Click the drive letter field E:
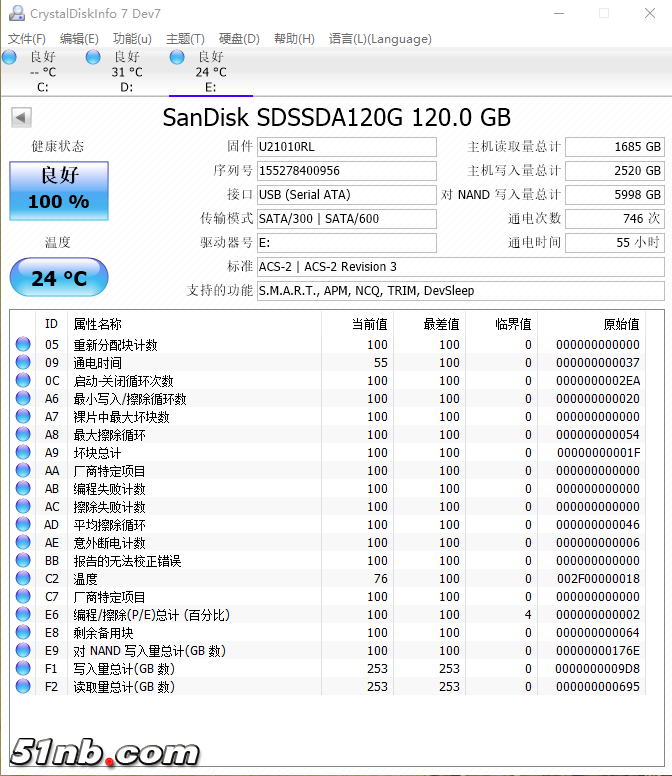 (347, 242)
